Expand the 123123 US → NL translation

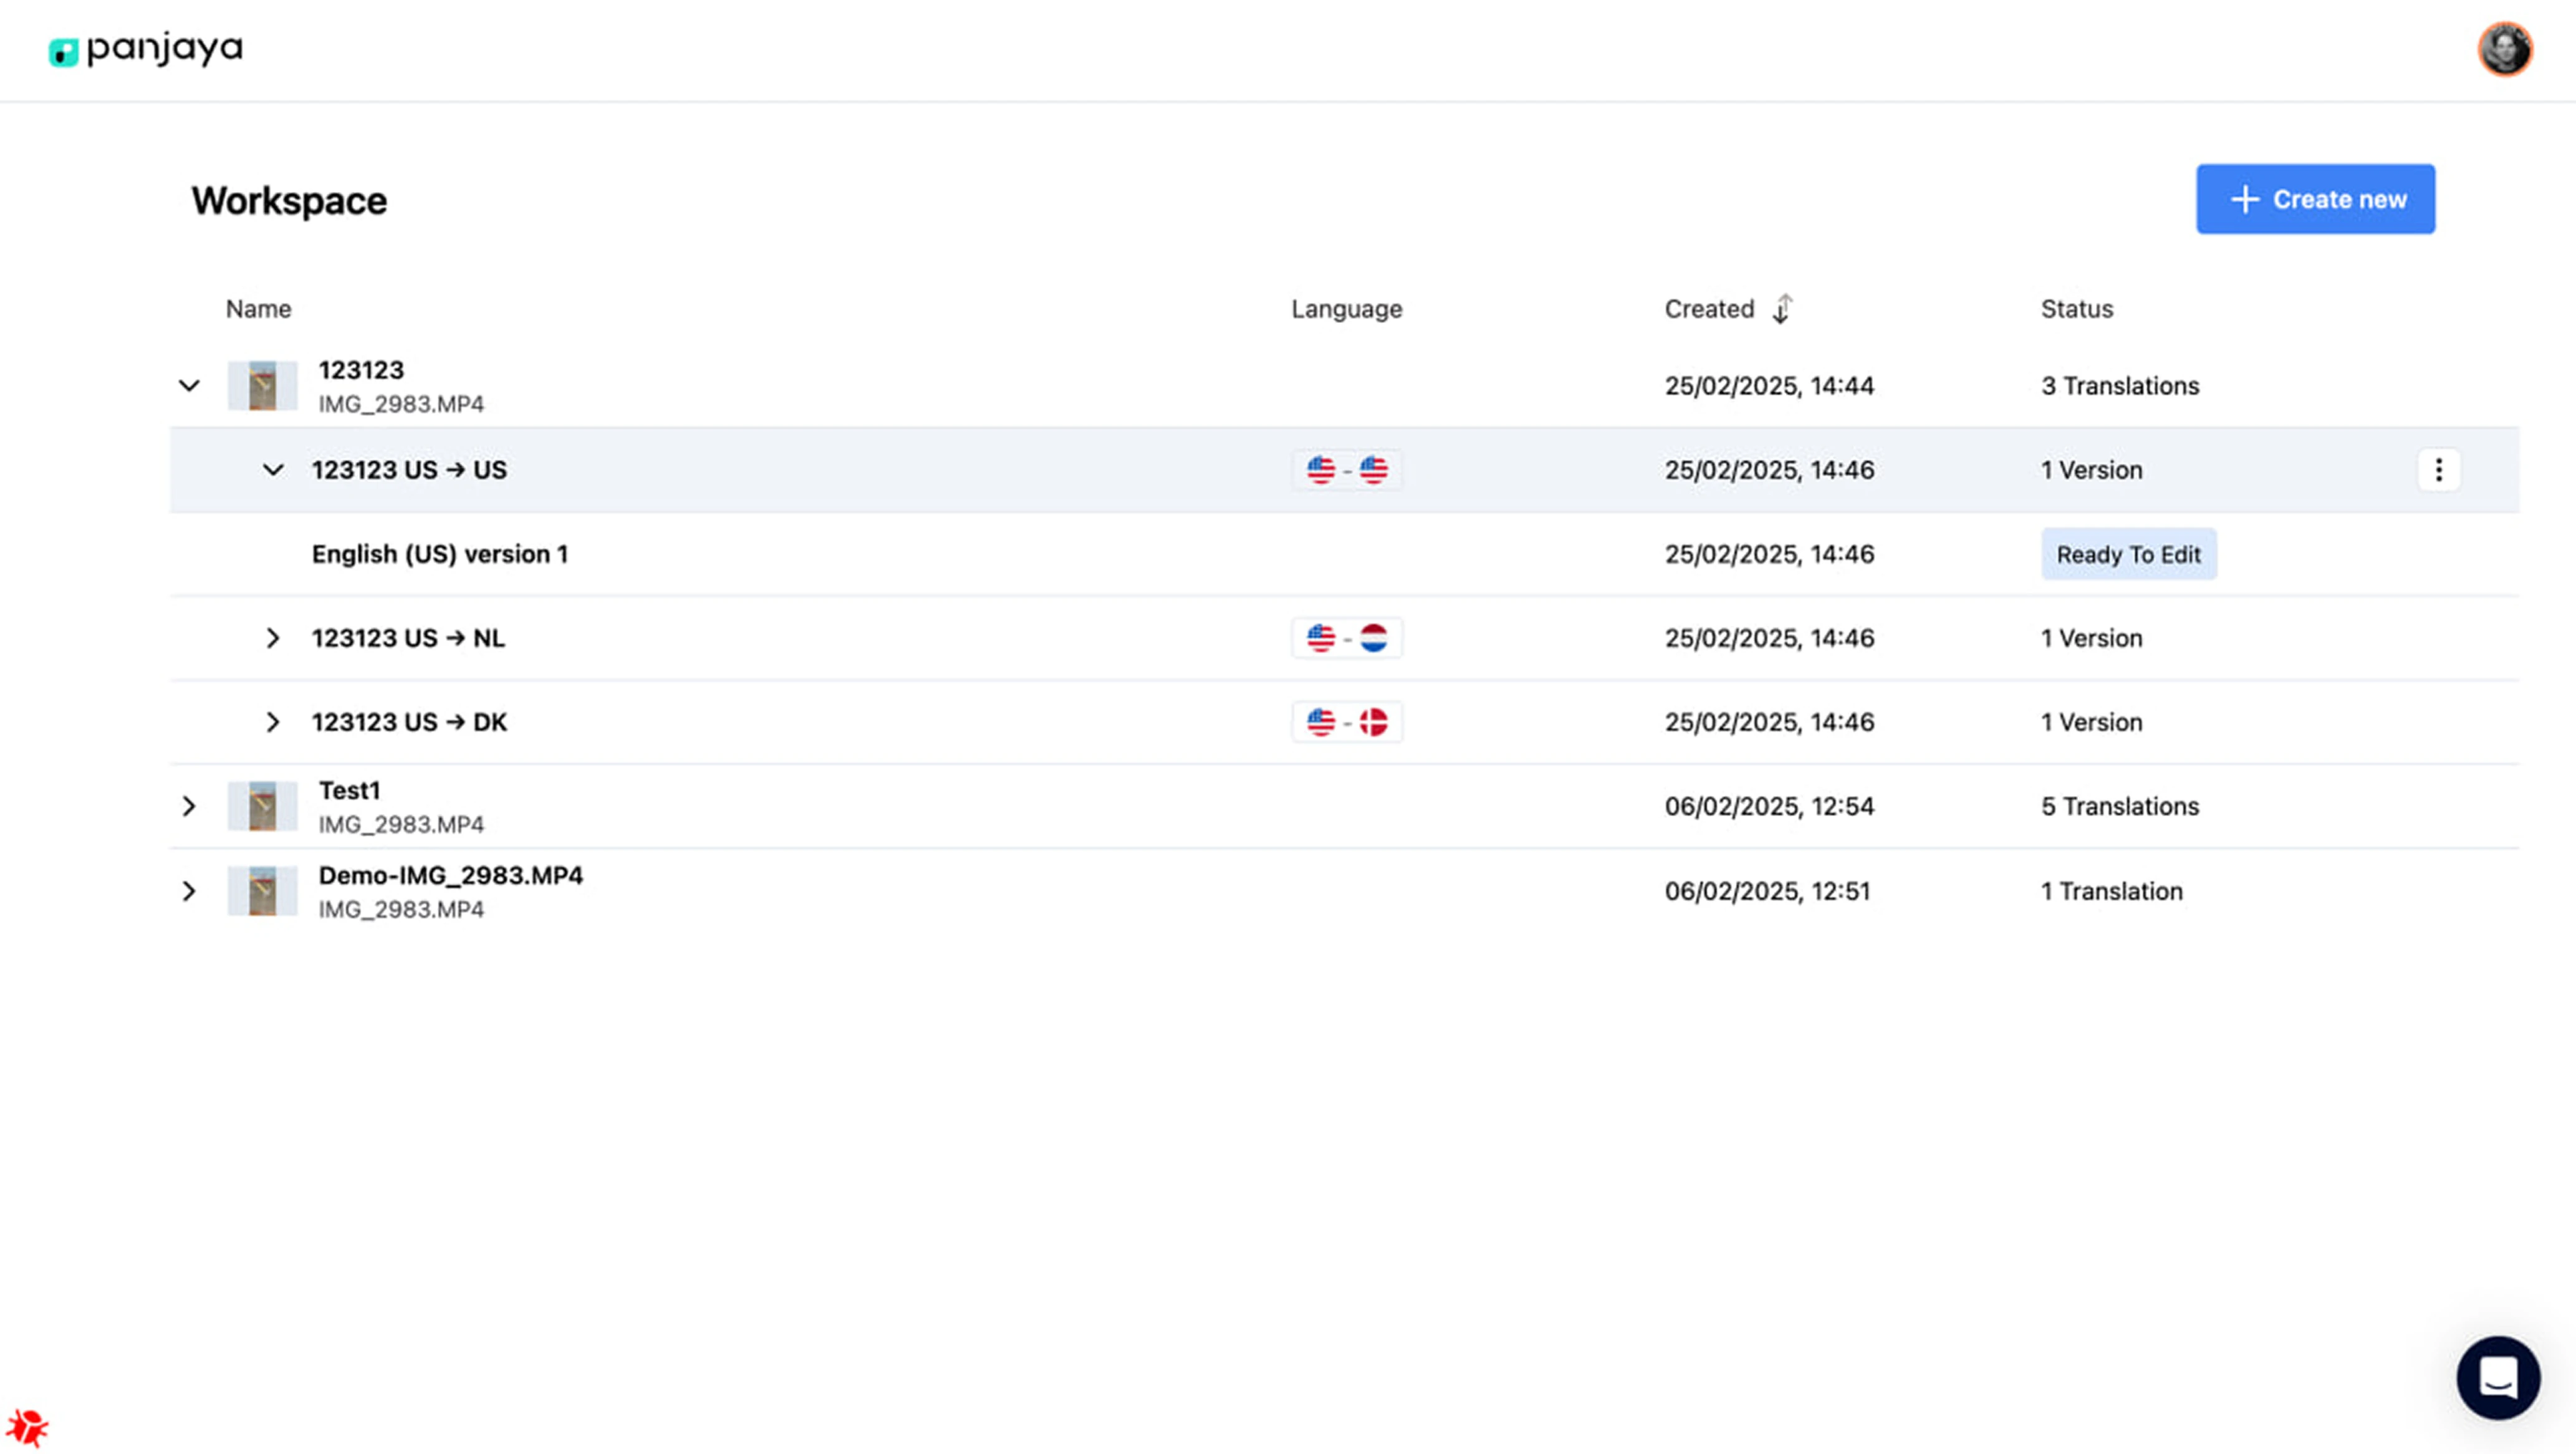(x=273, y=638)
